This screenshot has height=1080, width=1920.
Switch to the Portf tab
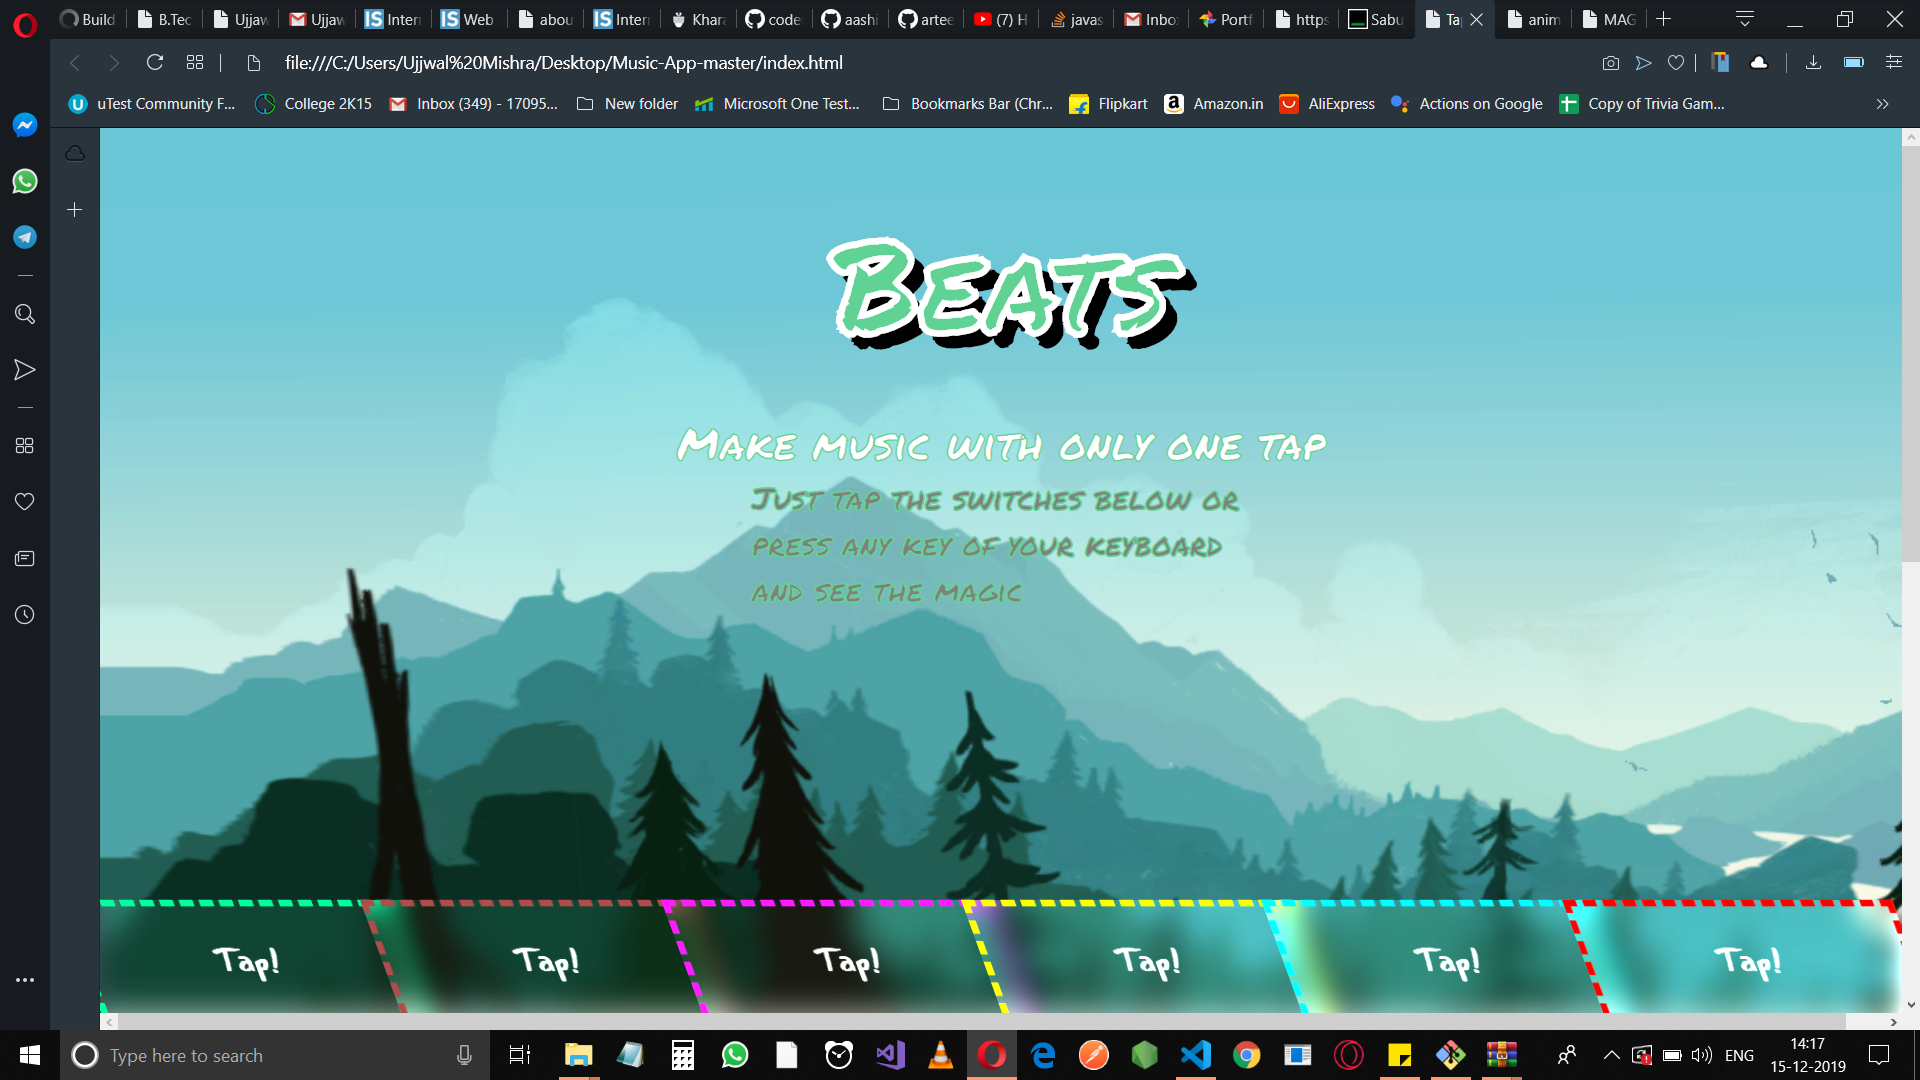tap(1226, 19)
